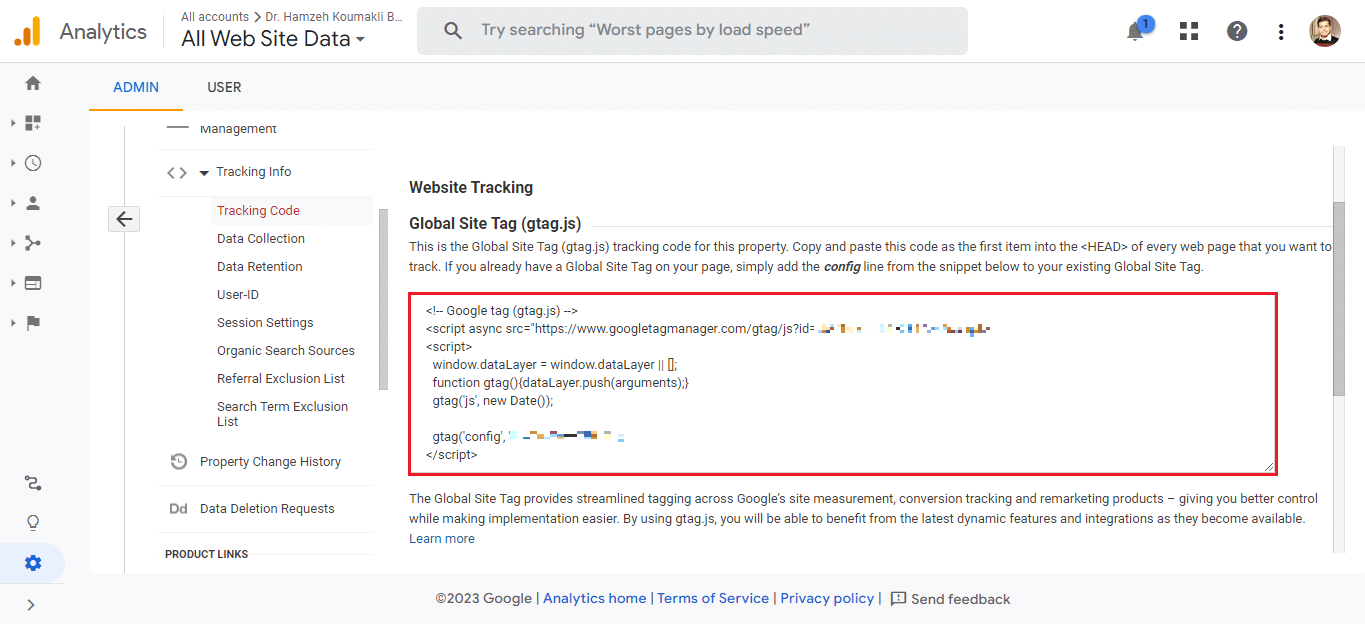
Task: Click the Learn more link
Action: click(x=441, y=538)
